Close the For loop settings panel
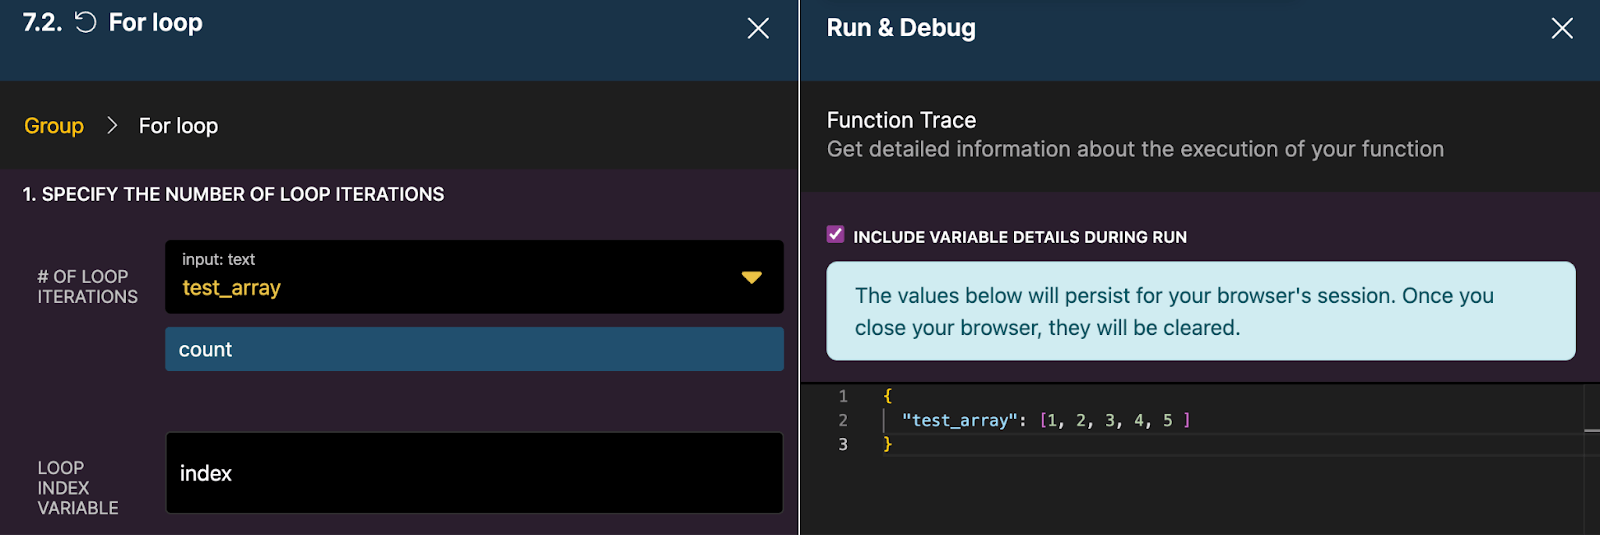Screen dimensions: 1600x535 click(758, 28)
